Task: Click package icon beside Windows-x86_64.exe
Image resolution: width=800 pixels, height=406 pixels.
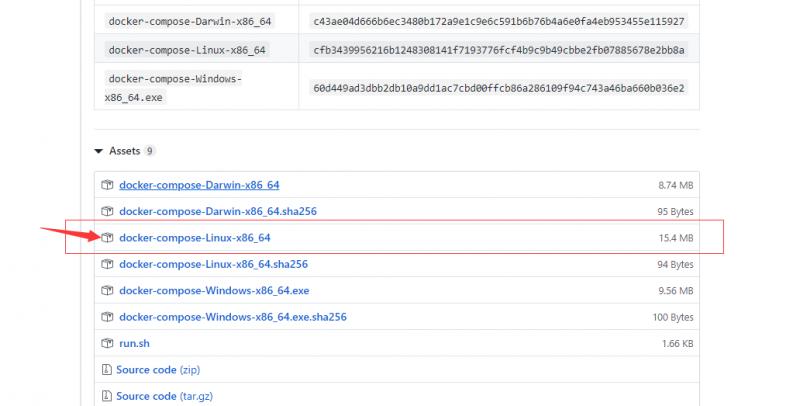Action: pos(107,291)
